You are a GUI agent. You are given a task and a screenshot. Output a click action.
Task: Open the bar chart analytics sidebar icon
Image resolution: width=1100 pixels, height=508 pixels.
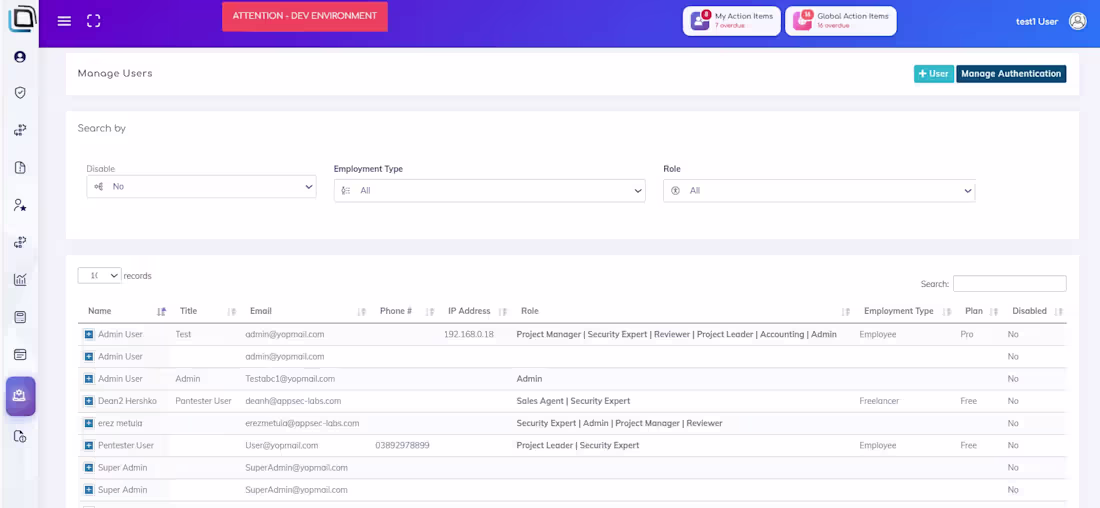[20, 279]
